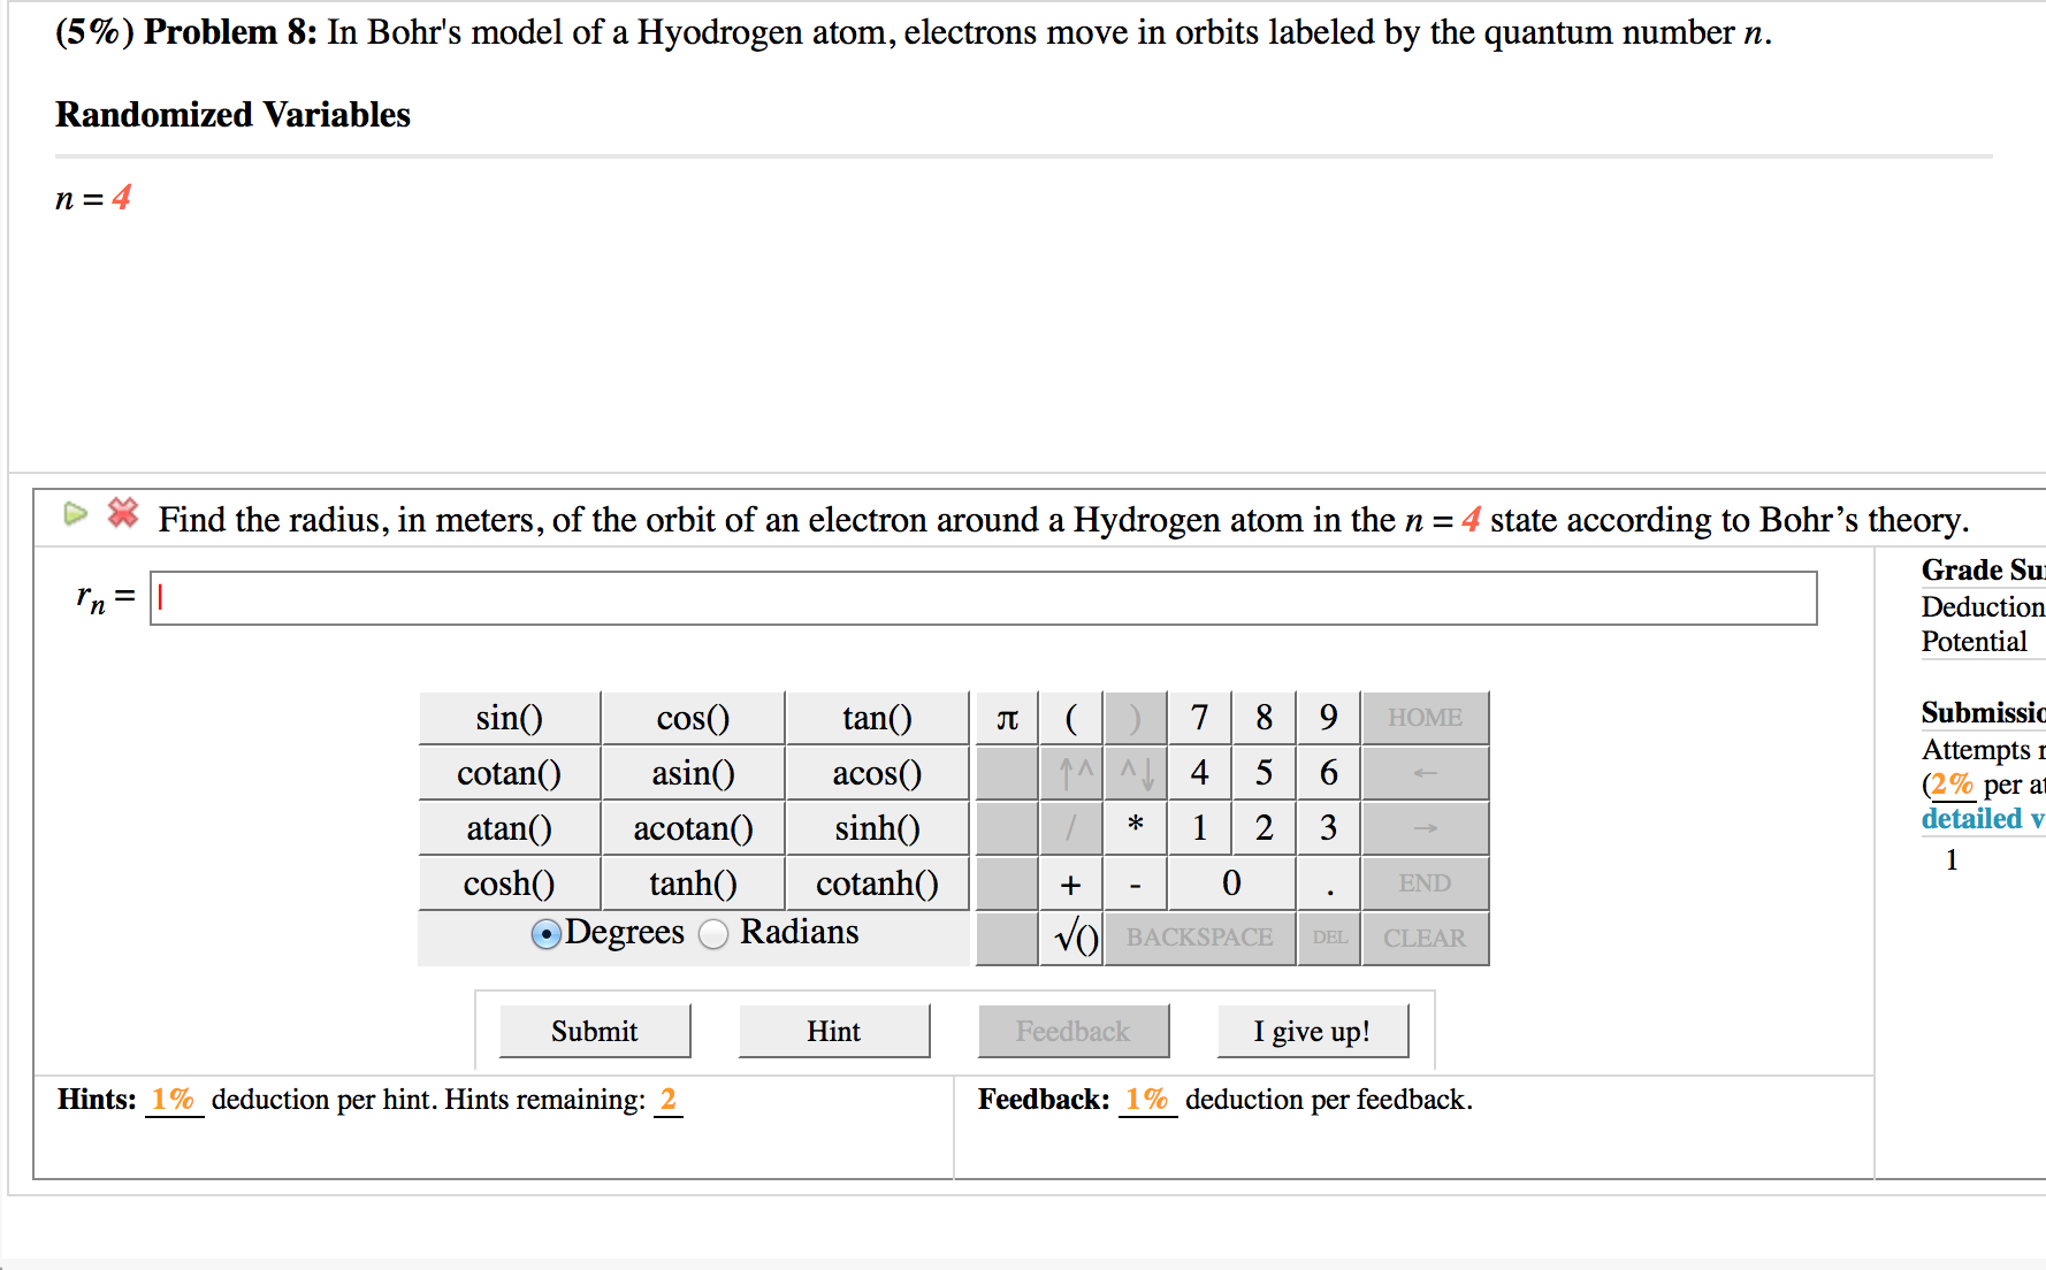Open the detailed view link
The width and height of the screenshot is (2046, 1270).
click(1982, 819)
